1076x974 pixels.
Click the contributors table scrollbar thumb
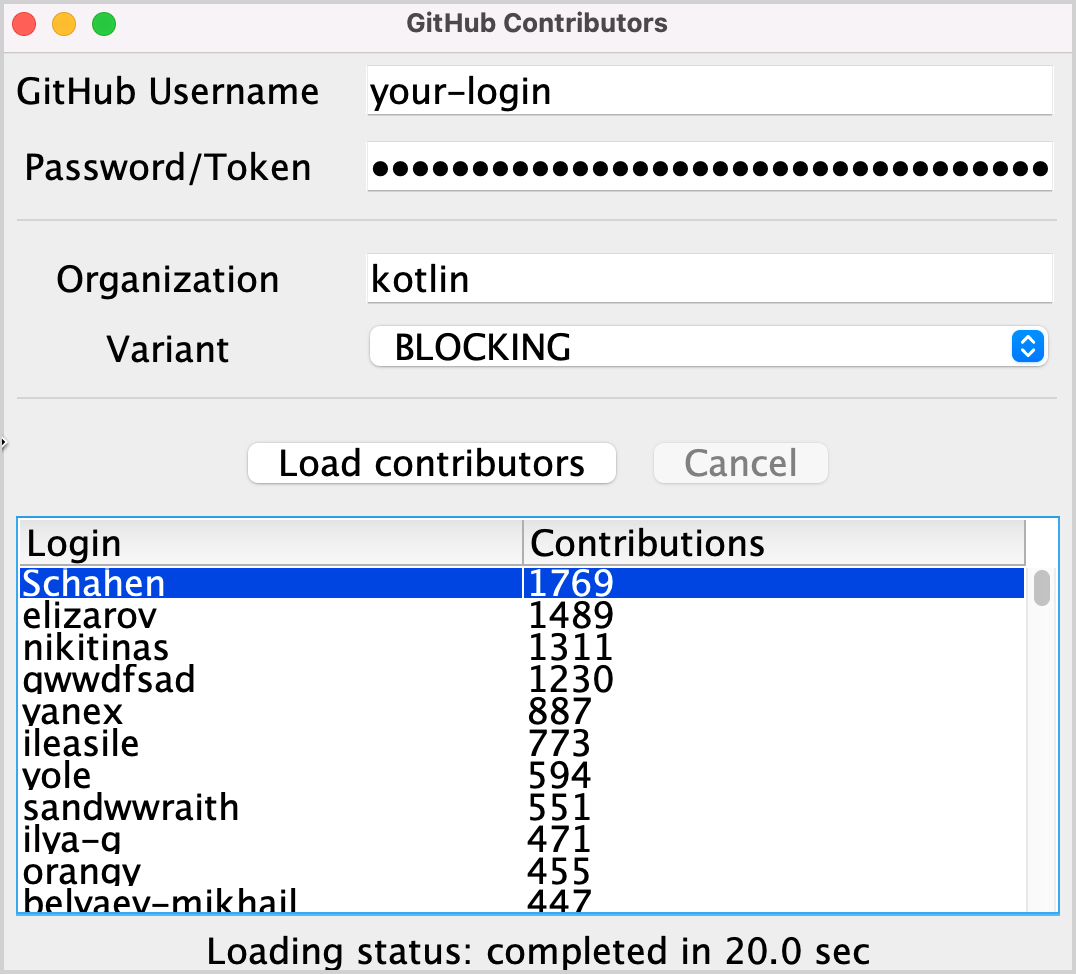(1042, 588)
